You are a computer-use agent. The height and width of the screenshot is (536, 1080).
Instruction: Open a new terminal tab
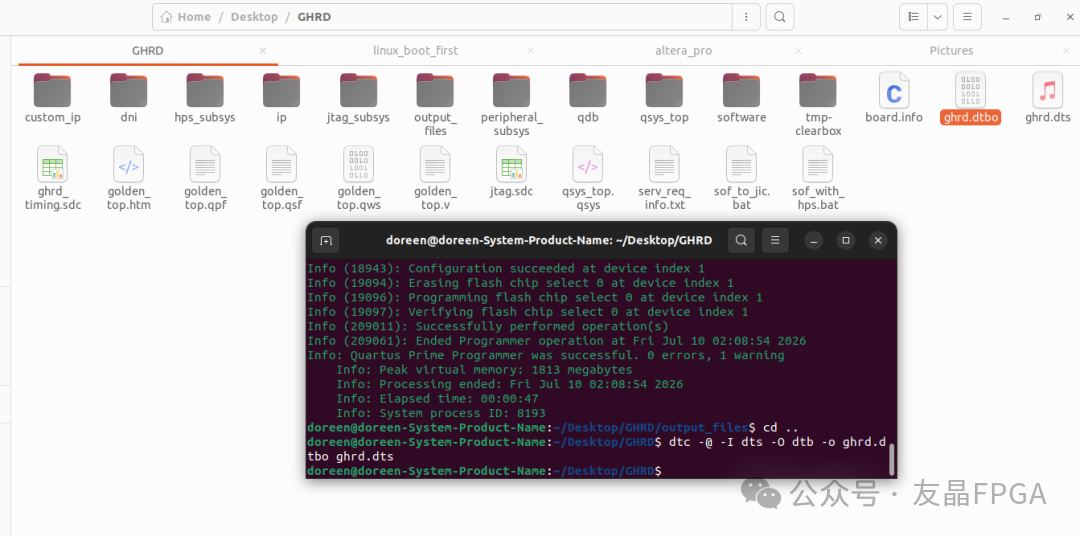[326, 240]
